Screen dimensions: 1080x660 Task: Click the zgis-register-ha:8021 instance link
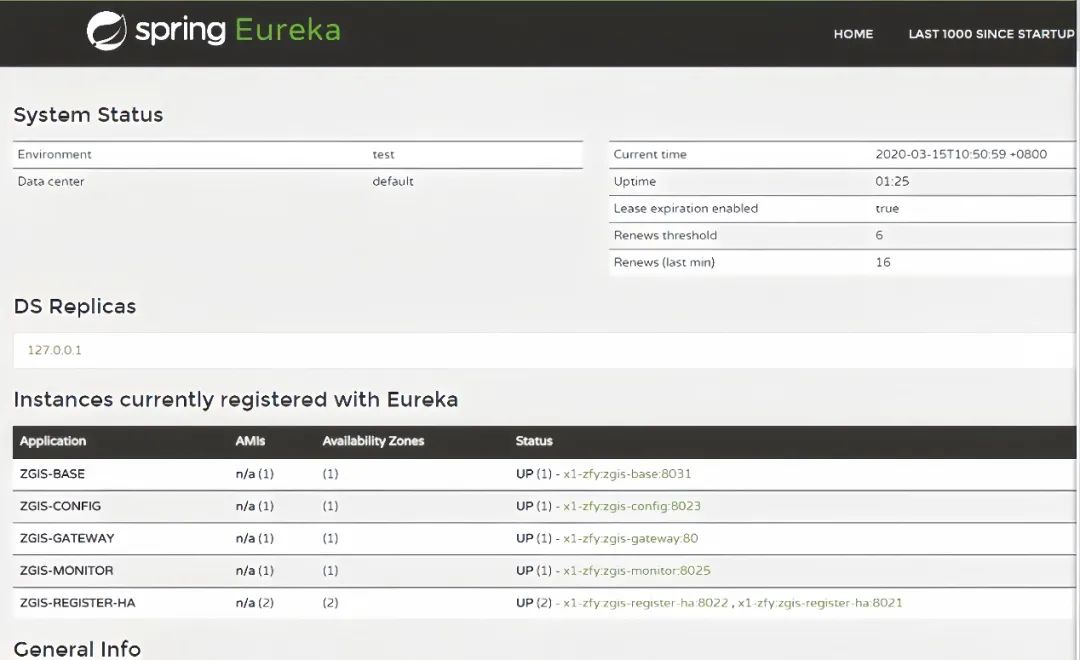point(820,603)
